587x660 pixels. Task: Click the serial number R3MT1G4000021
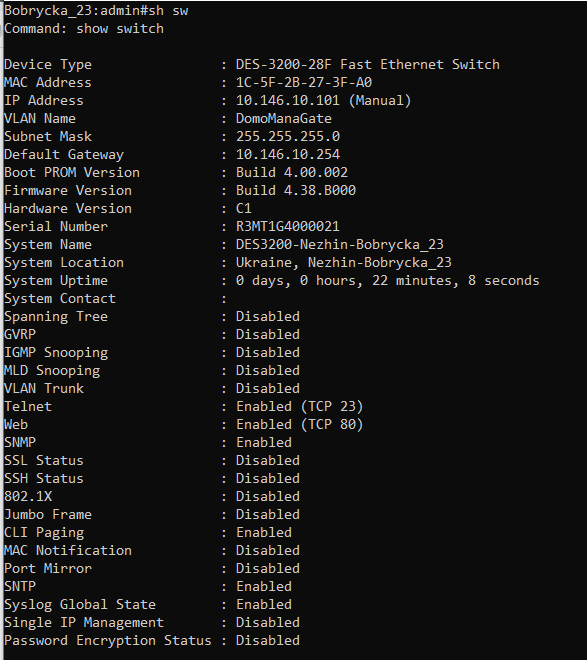(287, 226)
